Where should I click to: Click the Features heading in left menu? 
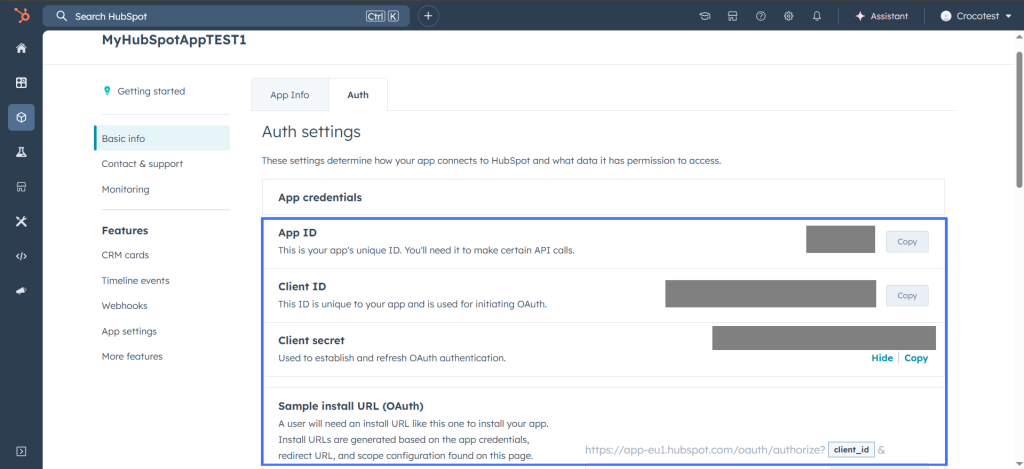coord(125,231)
